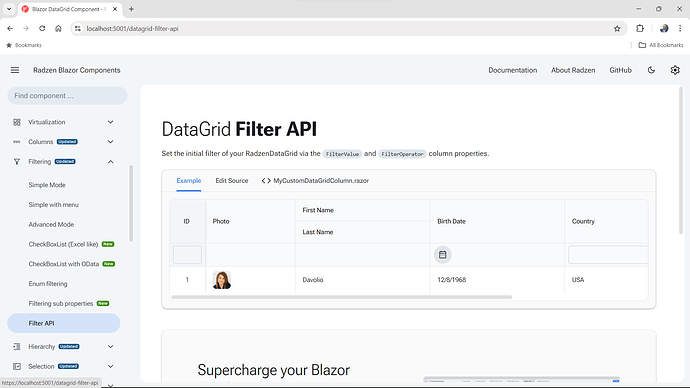Screen dimensions: 690x388
Task: Open the settings gear icon
Action: pos(675,70)
